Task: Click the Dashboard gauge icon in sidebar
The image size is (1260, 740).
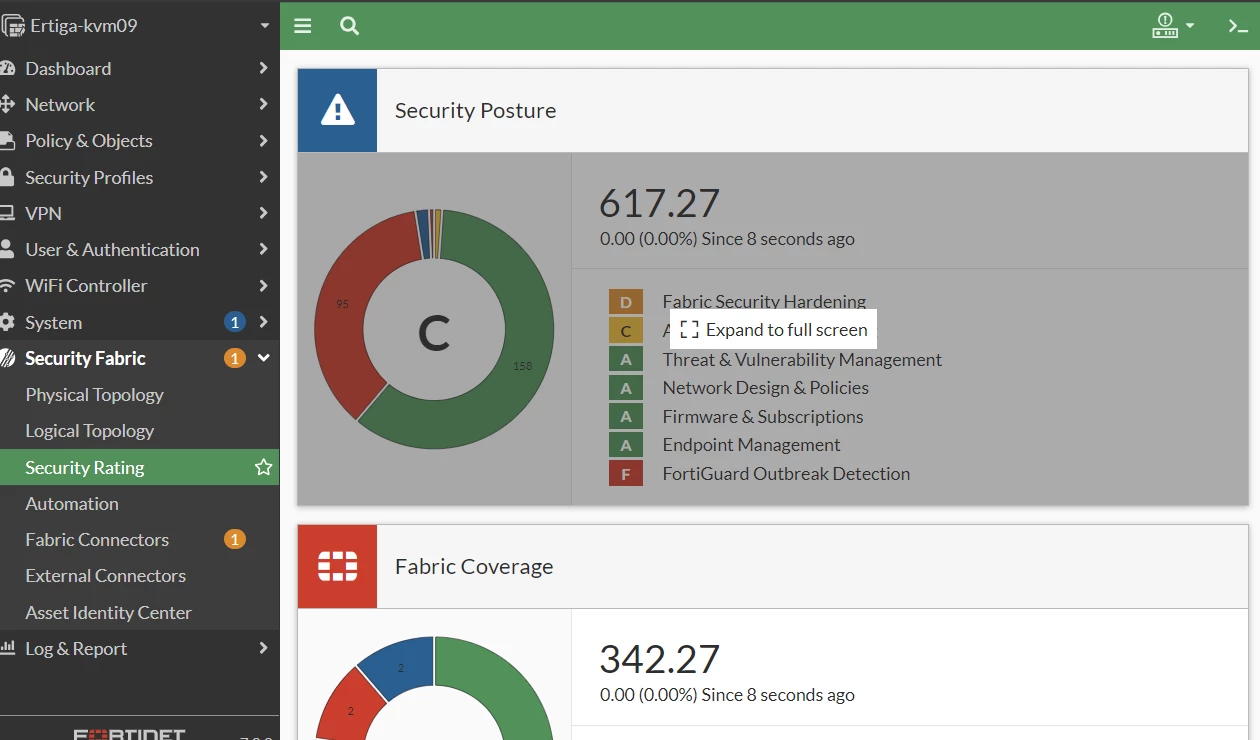Action: [7, 68]
